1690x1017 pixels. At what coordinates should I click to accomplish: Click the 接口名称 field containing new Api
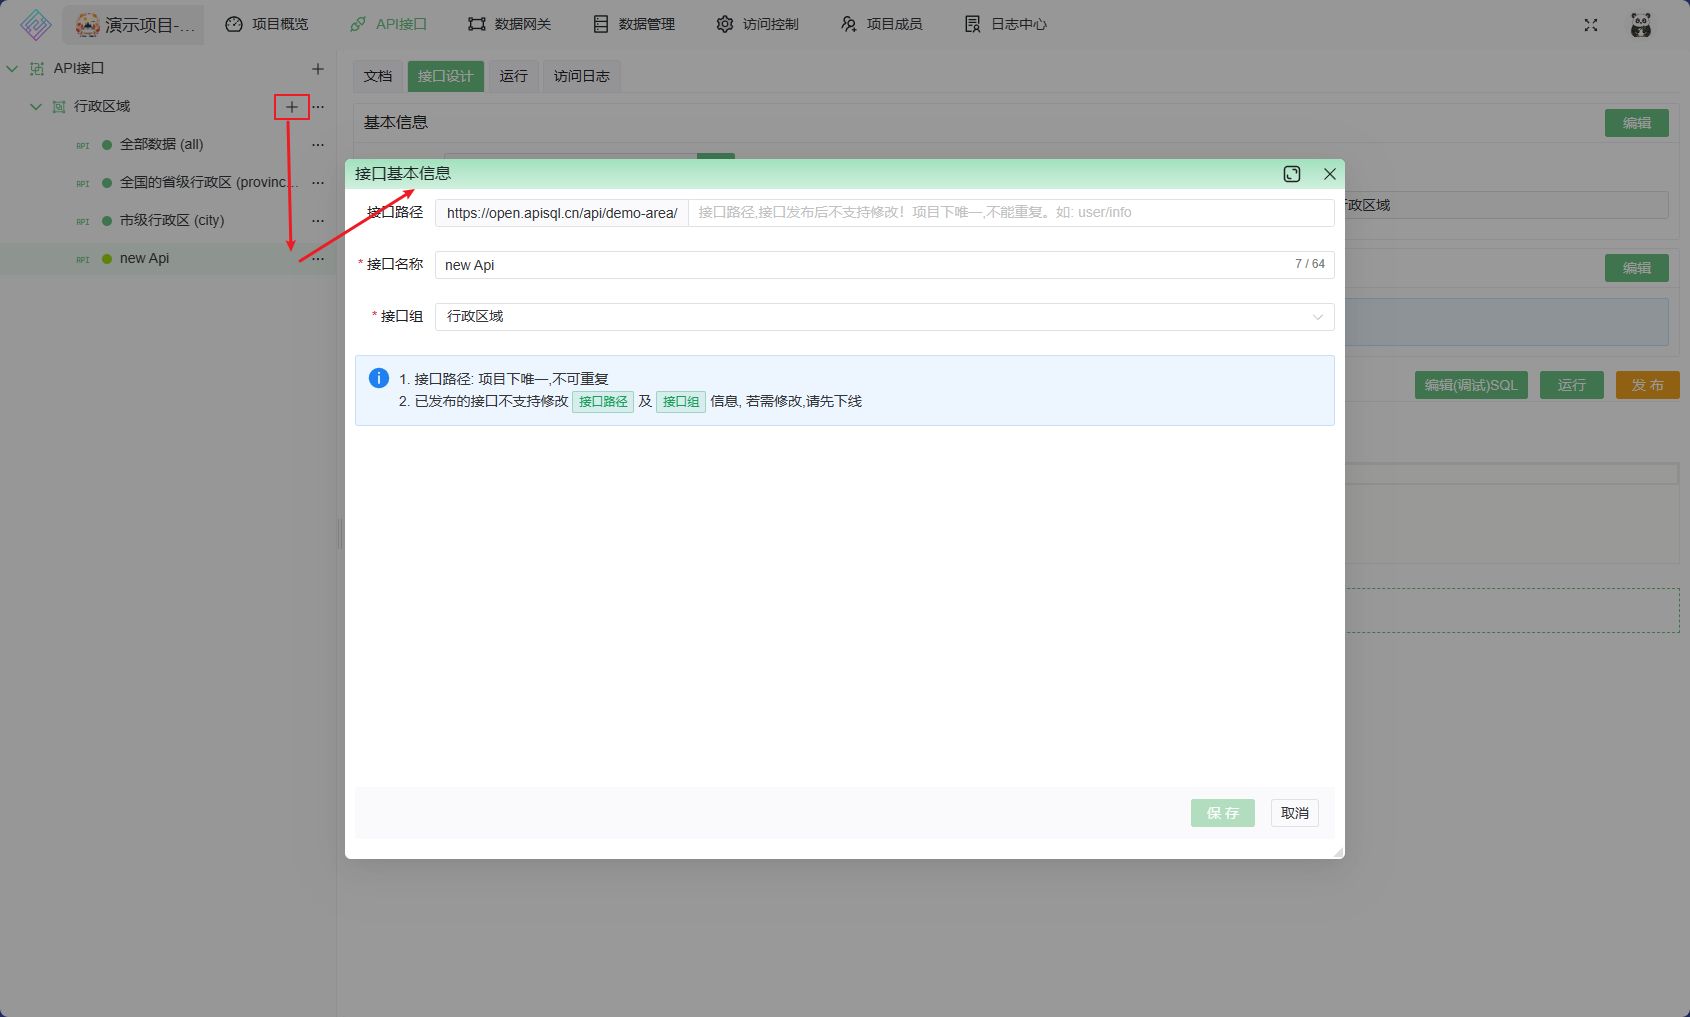pyautogui.click(x=865, y=265)
